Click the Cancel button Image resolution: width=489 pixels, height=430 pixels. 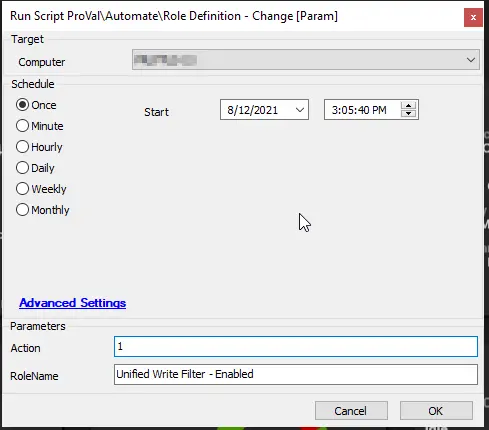(351, 411)
